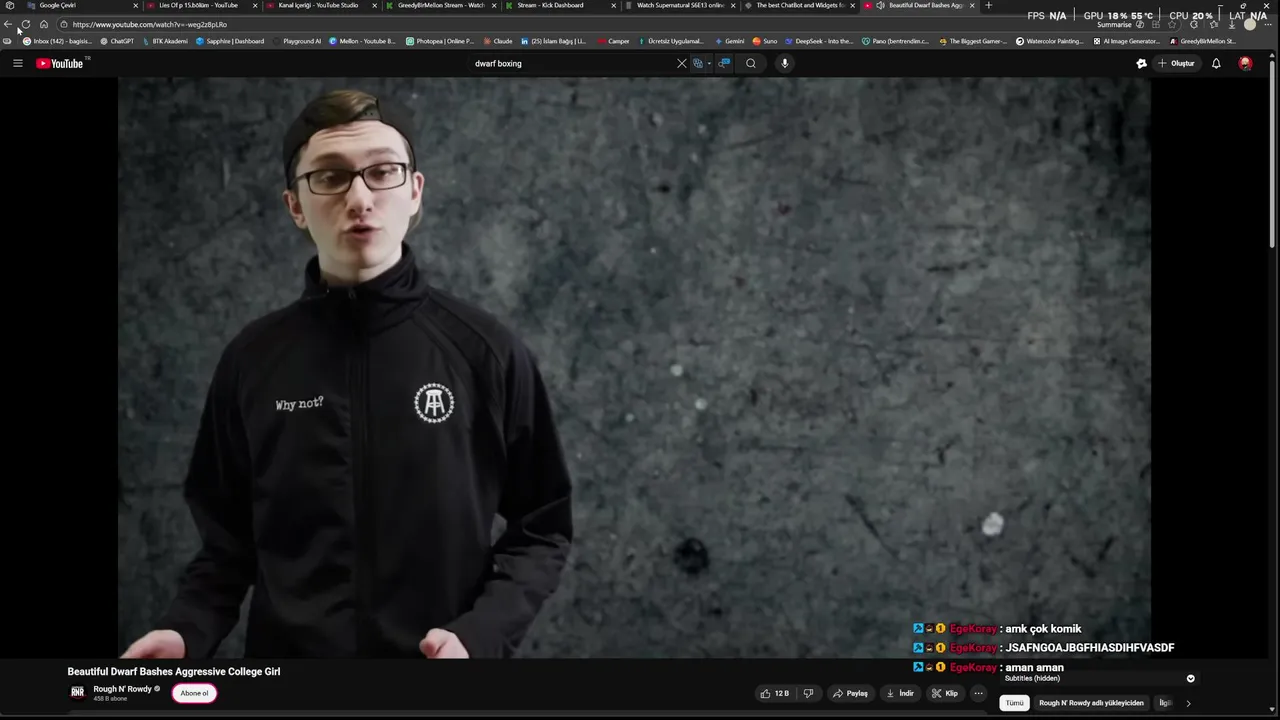This screenshot has width=1280, height=720.
Task: Submit search with magnifier button
Action: 751,63
